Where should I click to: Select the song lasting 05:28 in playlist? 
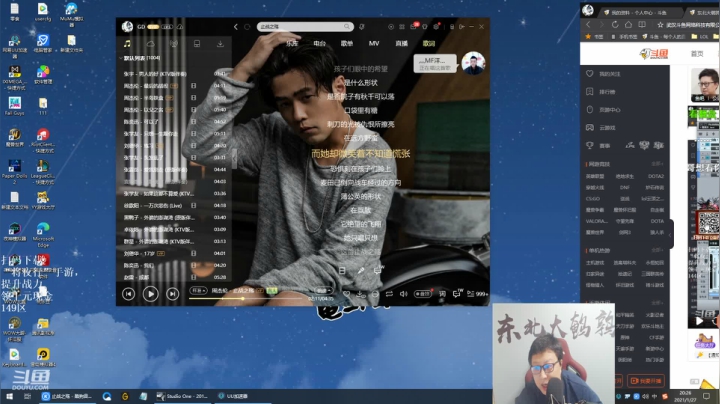tap(174, 277)
